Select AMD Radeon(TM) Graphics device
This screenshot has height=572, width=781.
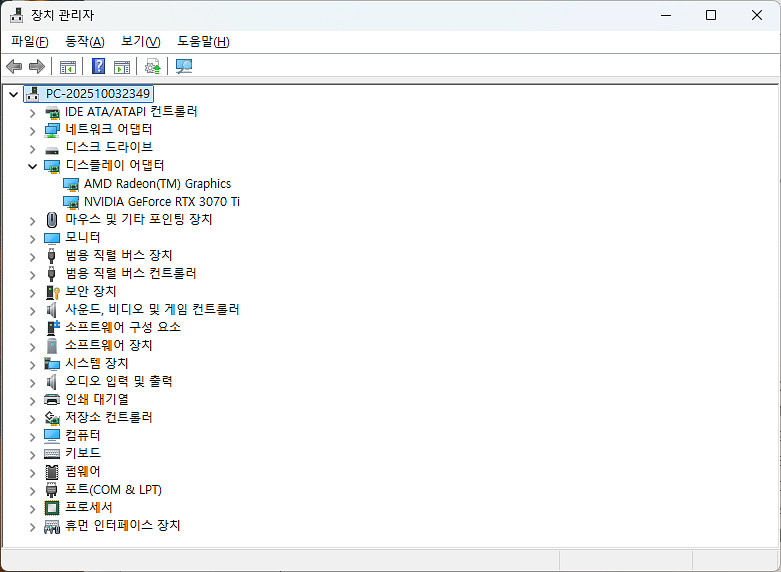click(157, 183)
